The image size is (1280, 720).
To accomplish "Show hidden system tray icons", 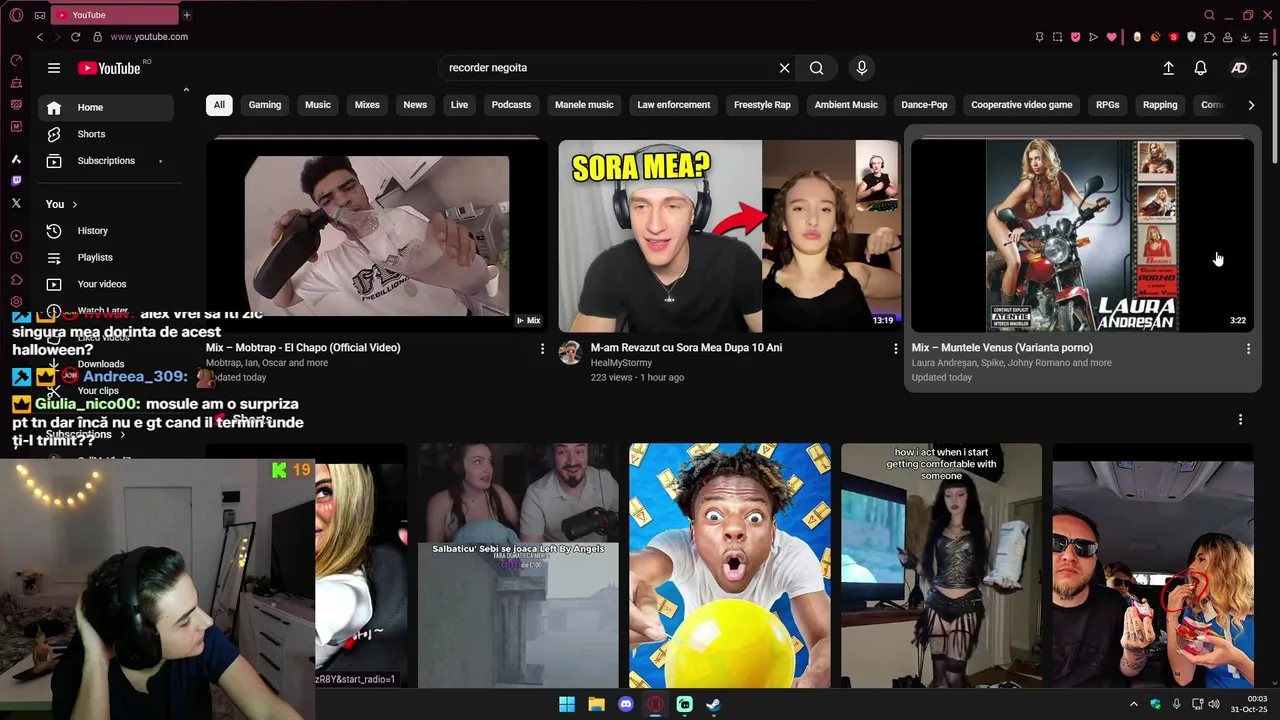I will click(1133, 704).
